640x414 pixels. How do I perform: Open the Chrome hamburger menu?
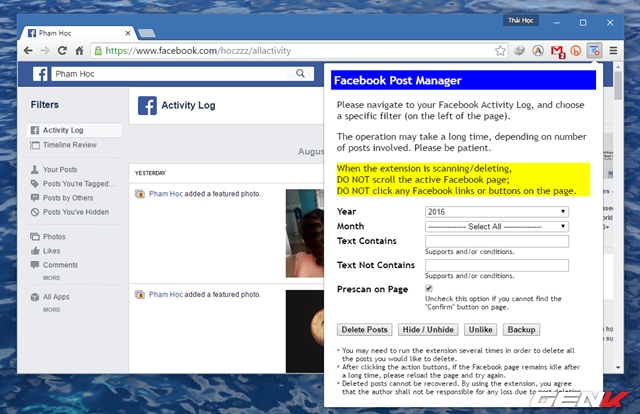(x=614, y=49)
